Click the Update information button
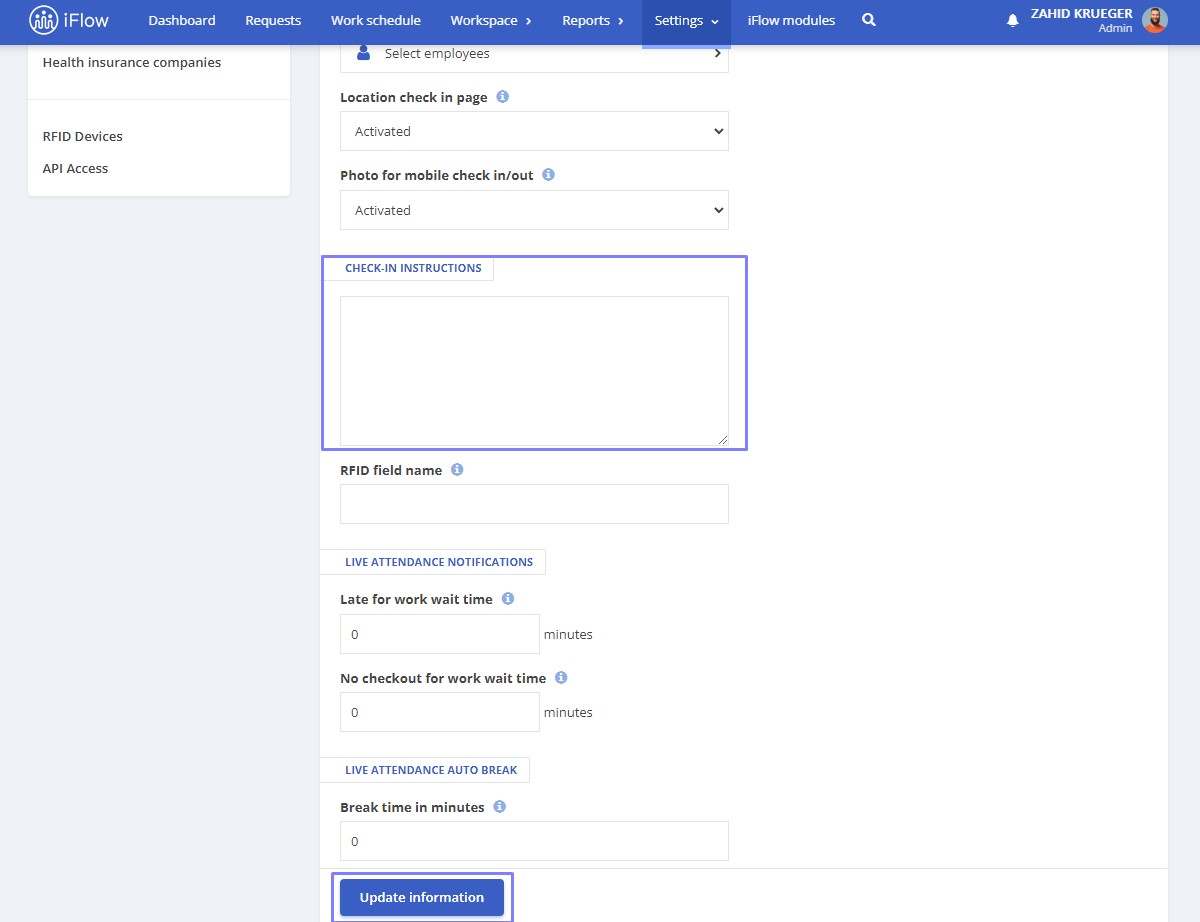The height and width of the screenshot is (922, 1200). coord(422,897)
